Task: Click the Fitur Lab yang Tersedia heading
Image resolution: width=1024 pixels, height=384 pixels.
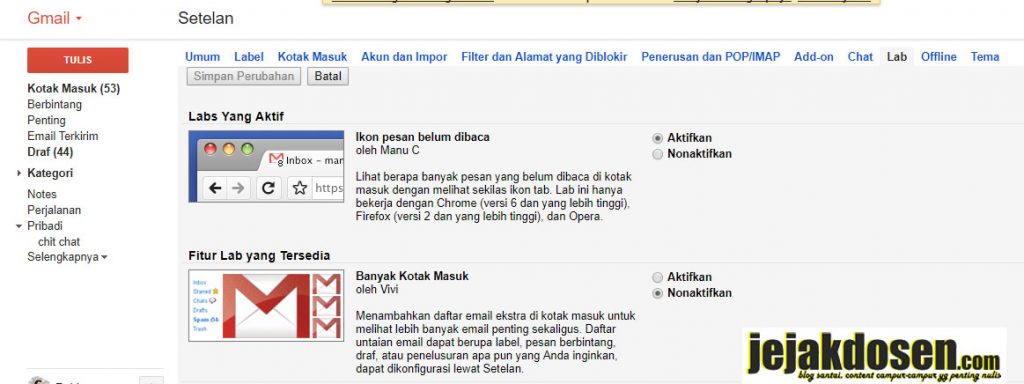Action: point(259,255)
